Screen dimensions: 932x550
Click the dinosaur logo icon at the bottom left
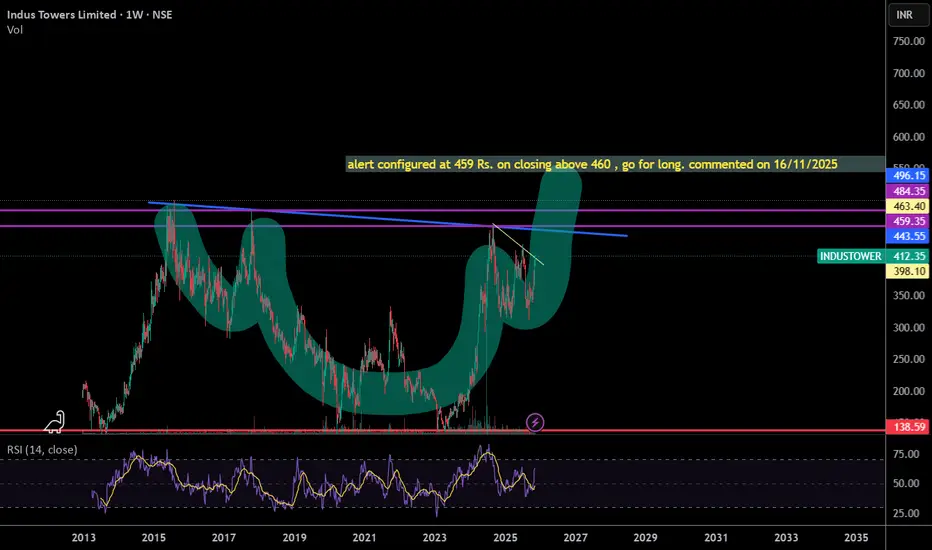tap(55, 422)
